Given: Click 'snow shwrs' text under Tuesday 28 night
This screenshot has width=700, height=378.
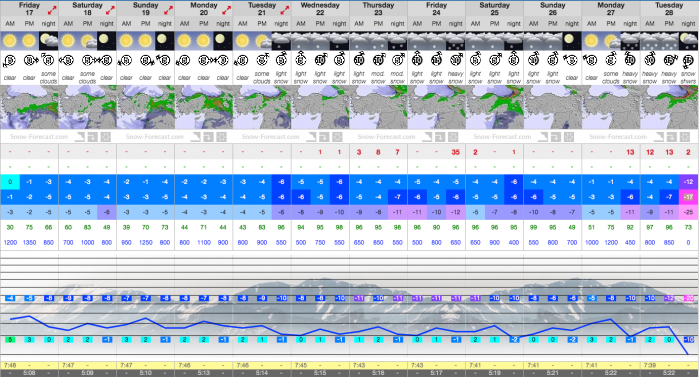Looking at the screenshot, I should tap(688, 77).
